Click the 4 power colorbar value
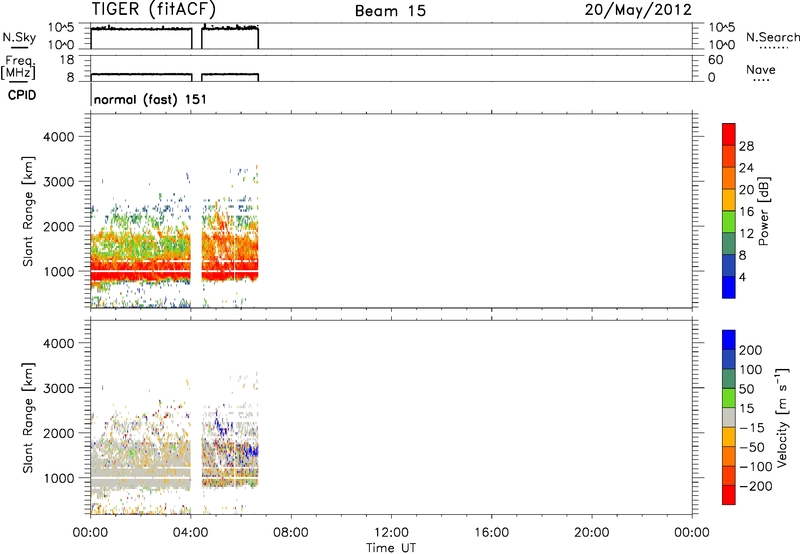The width and height of the screenshot is (800, 554). point(742,278)
